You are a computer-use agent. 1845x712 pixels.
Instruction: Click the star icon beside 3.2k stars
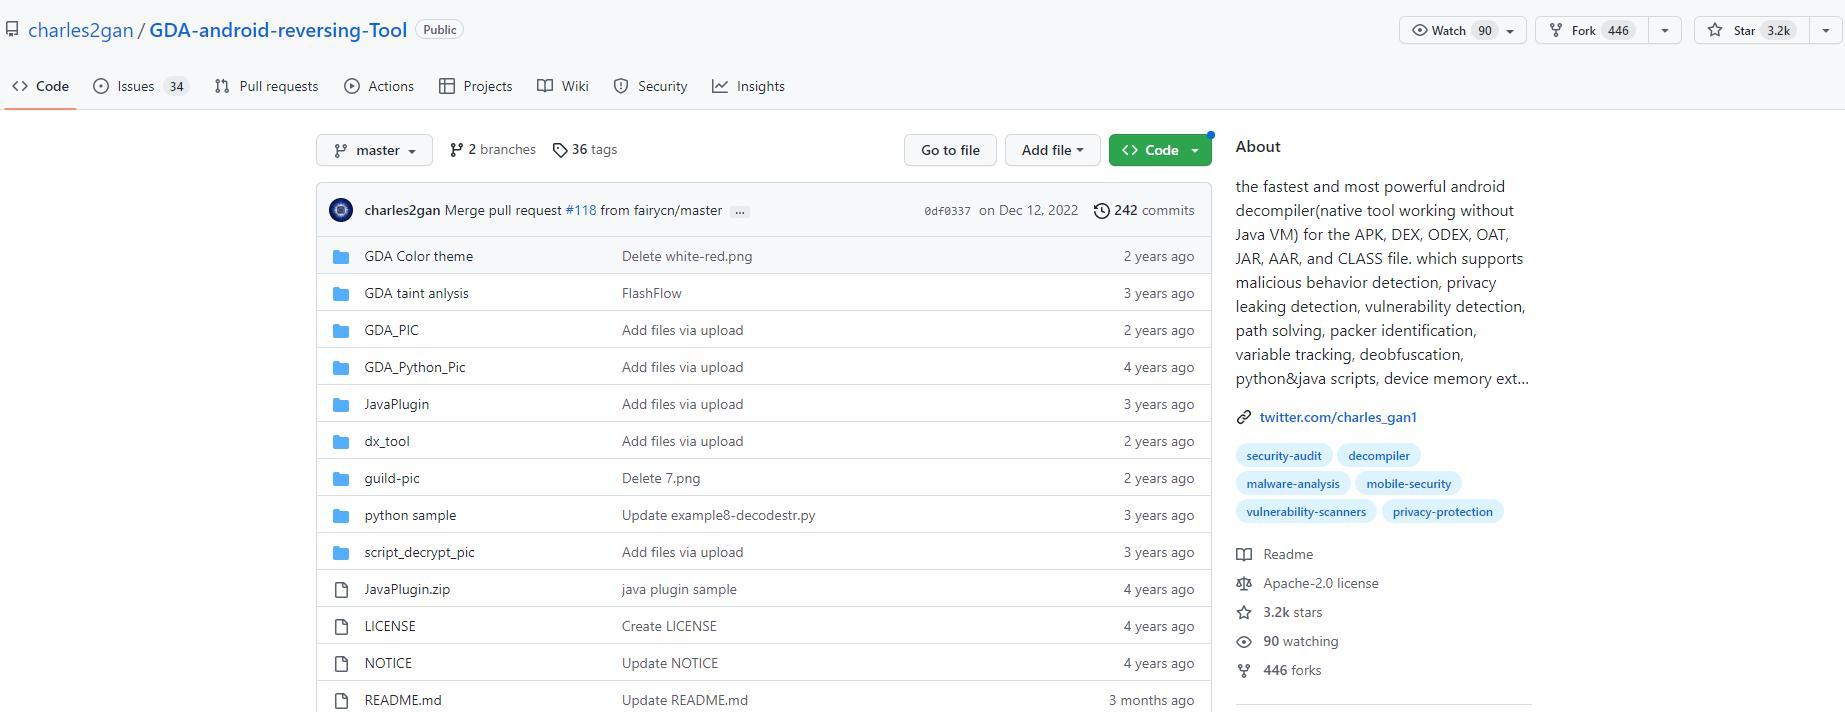1244,612
